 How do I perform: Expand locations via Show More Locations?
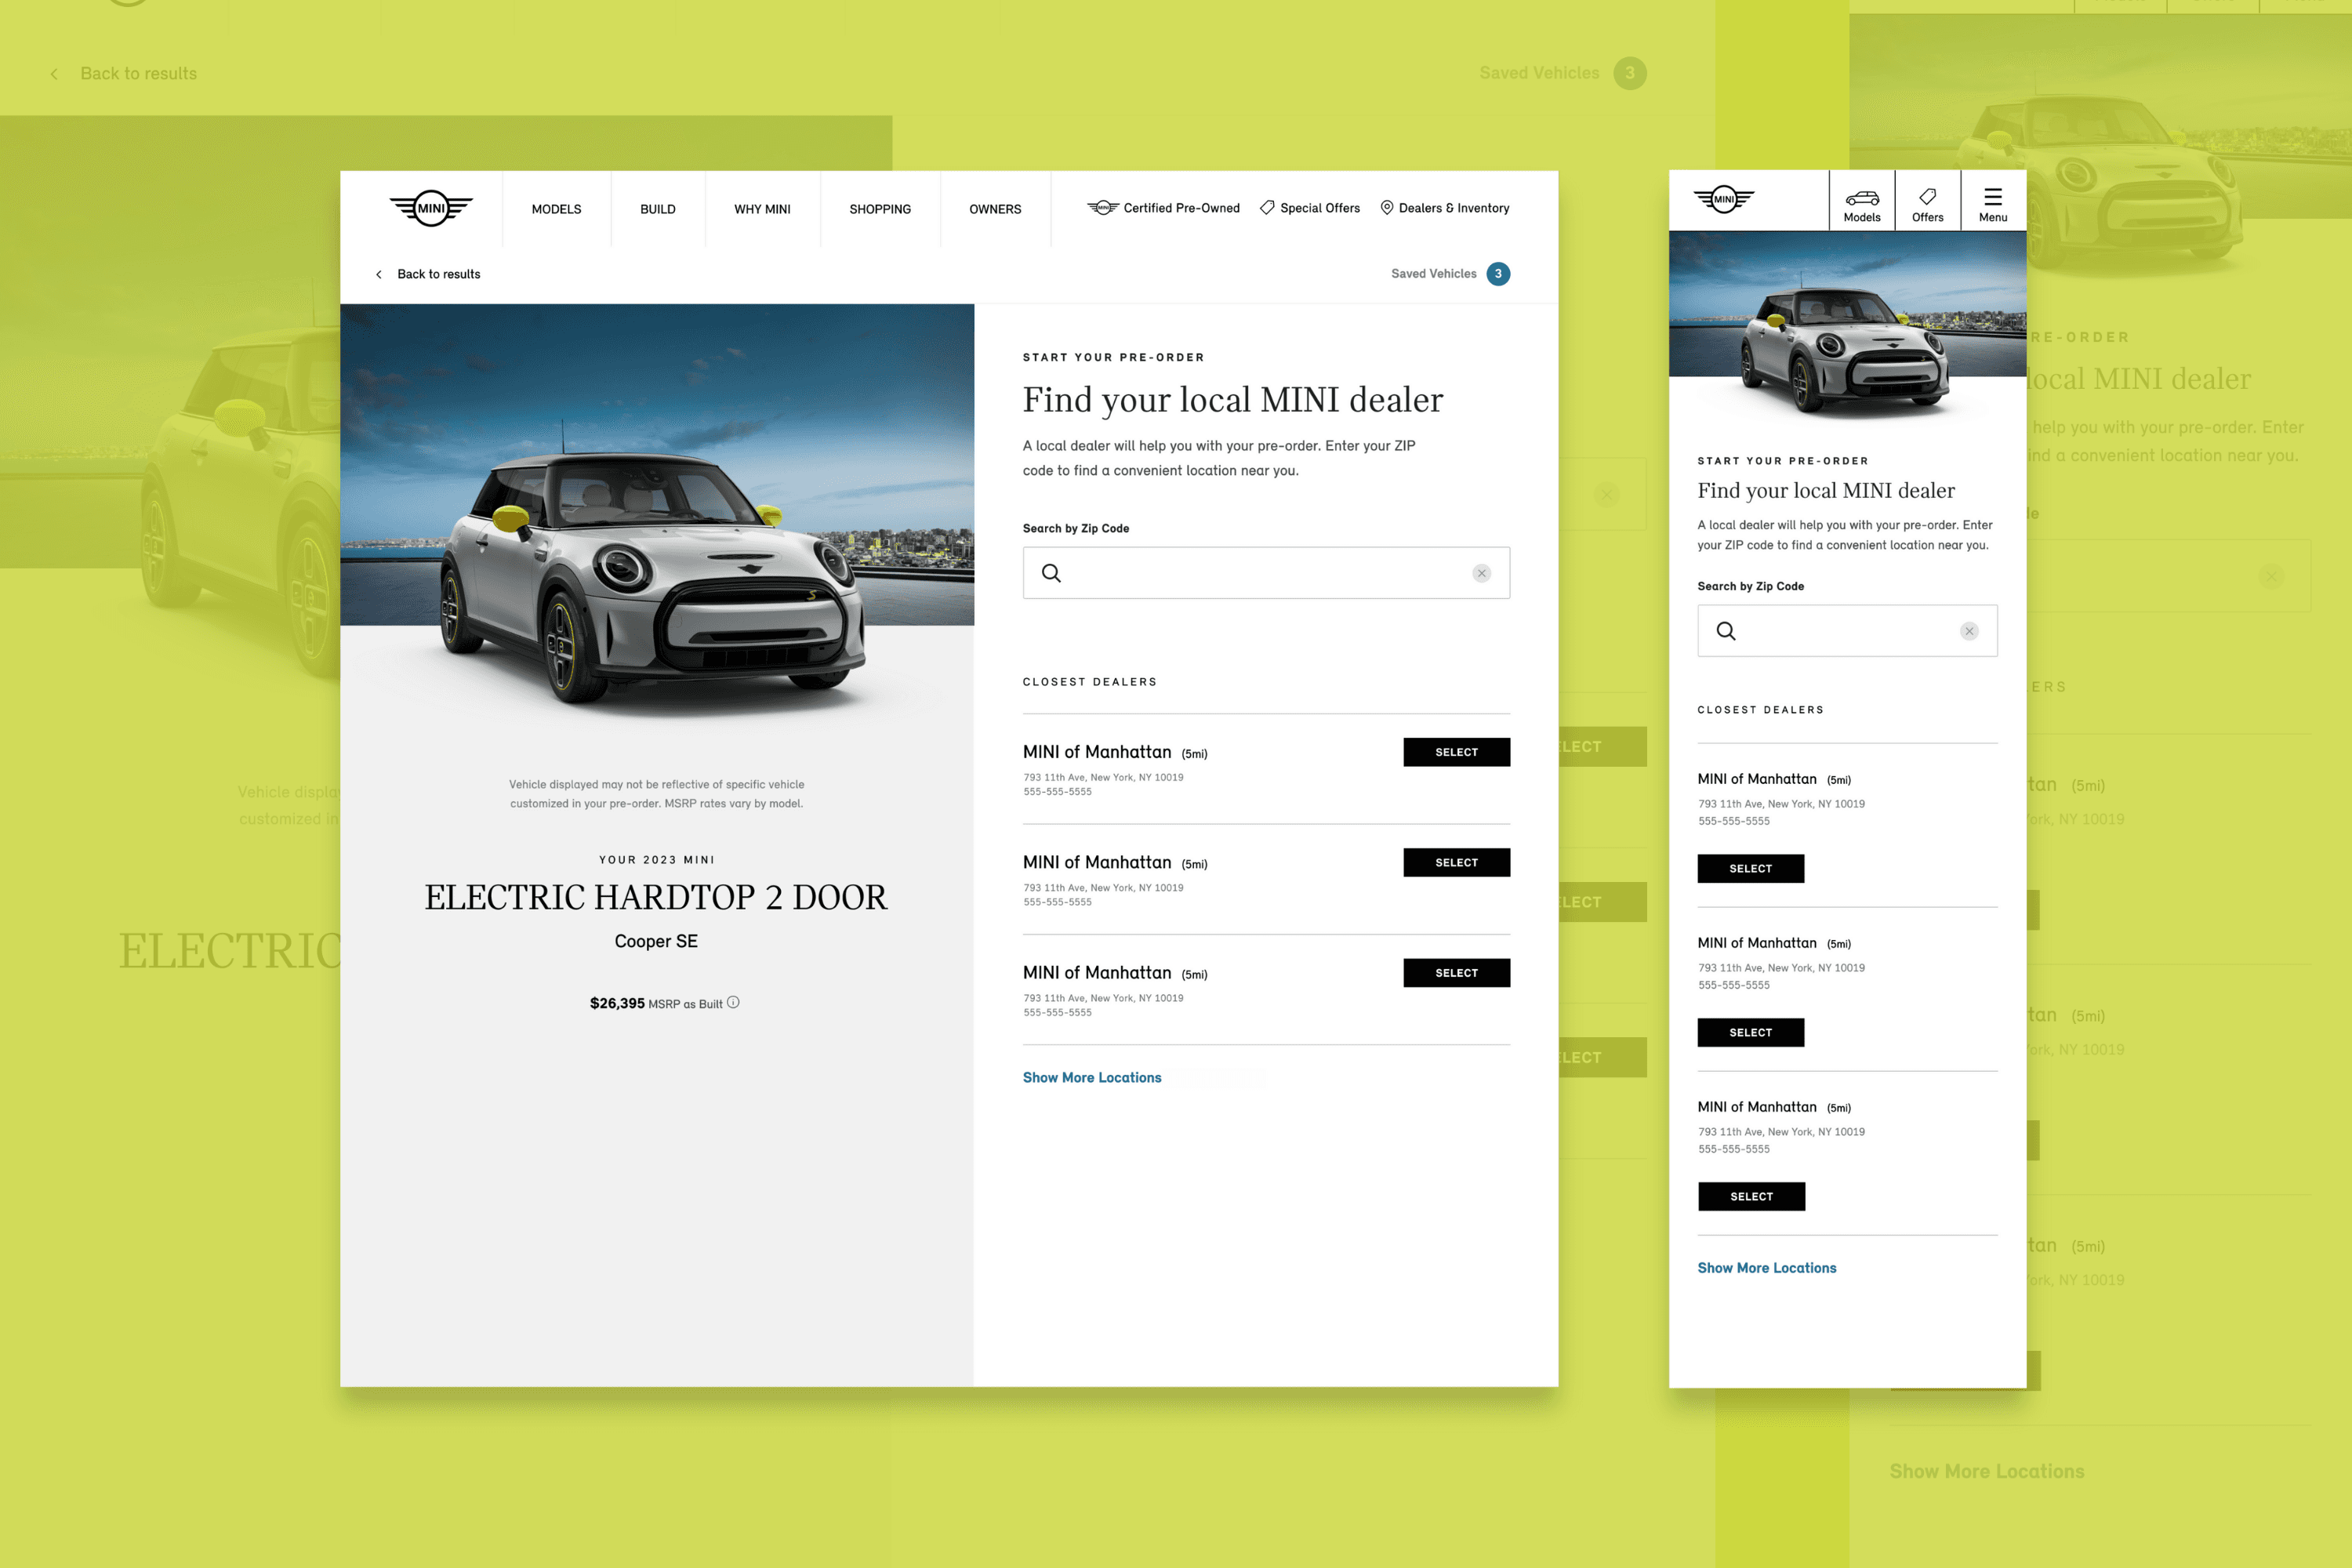(1092, 1077)
